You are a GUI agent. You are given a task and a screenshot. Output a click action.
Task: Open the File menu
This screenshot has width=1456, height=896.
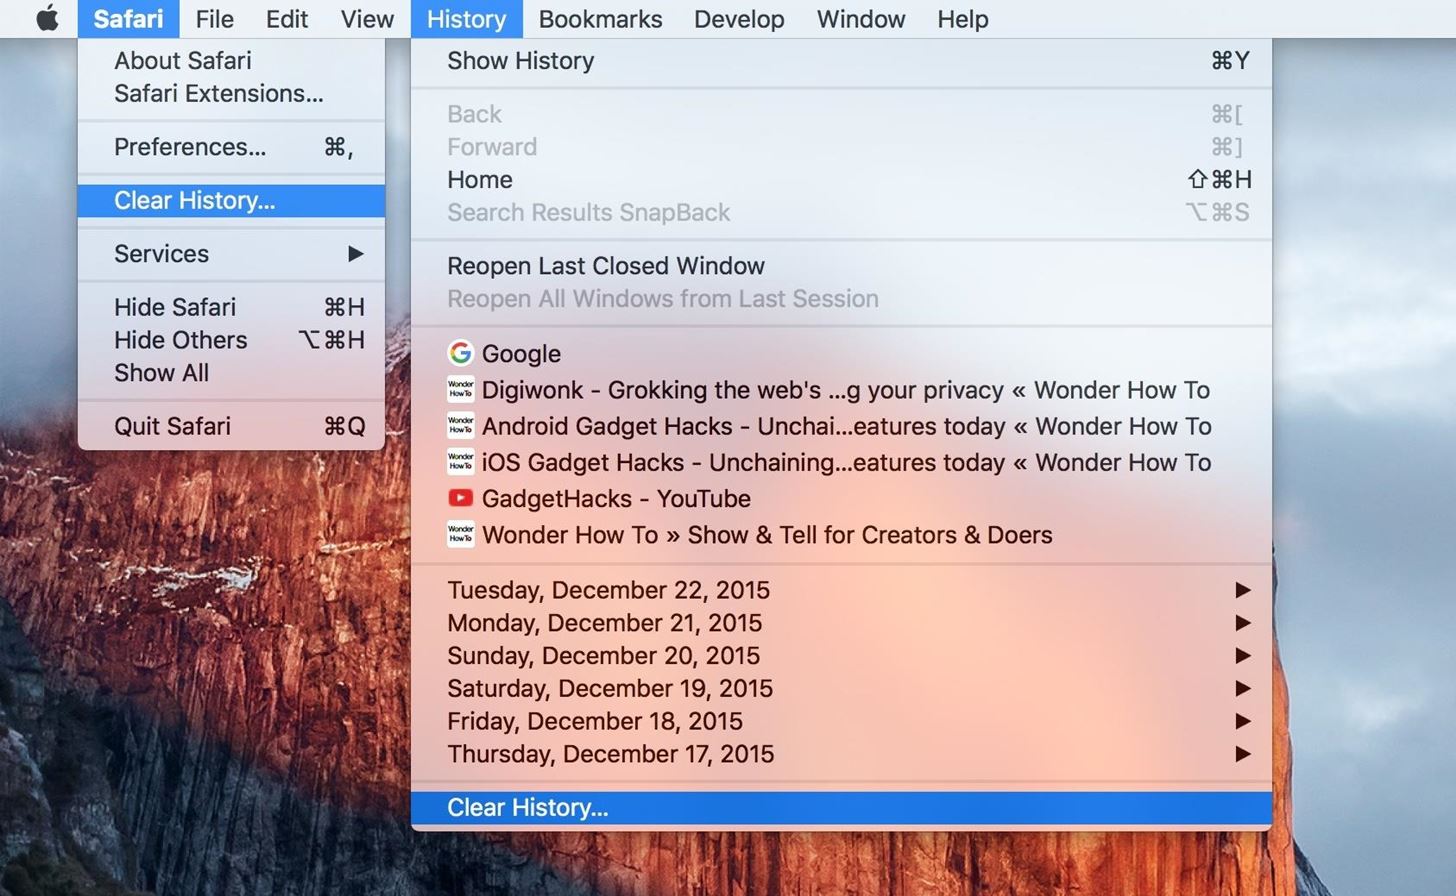point(214,19)
